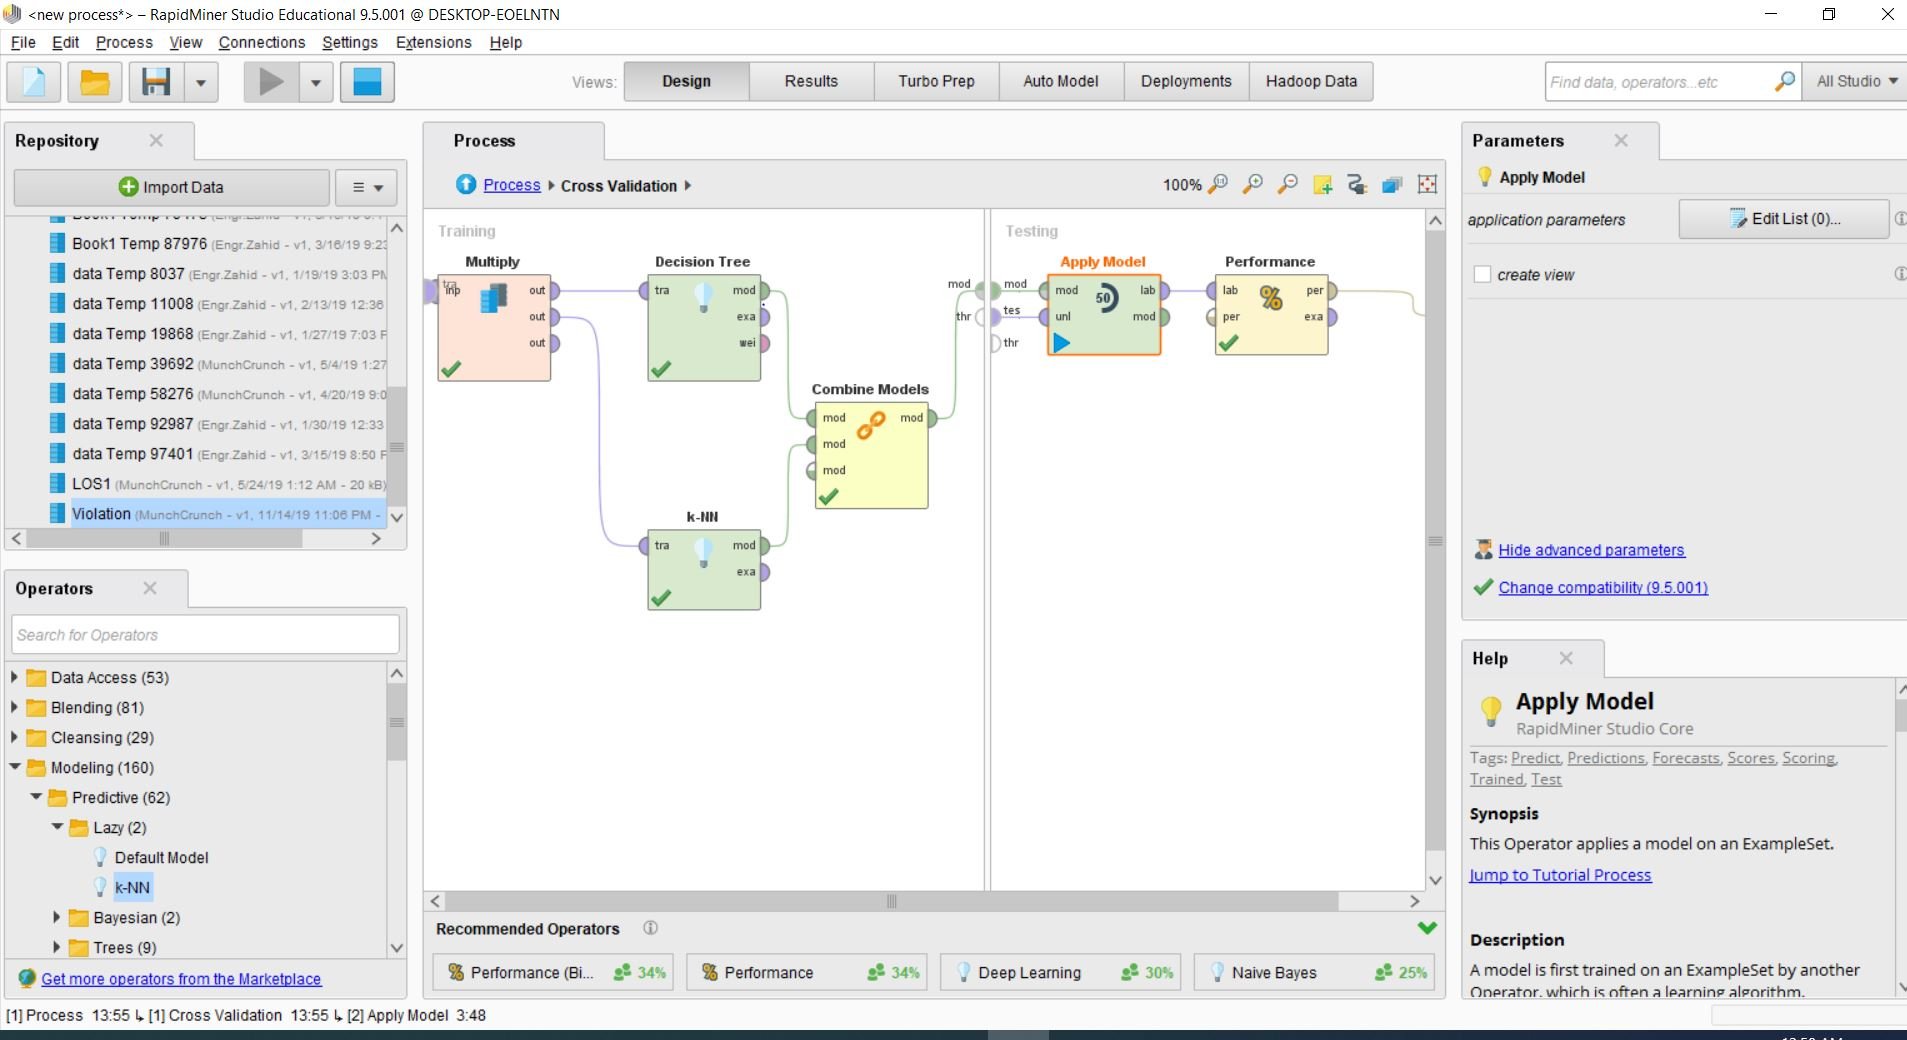Select the Default Model operator

(x=161, y=857)
